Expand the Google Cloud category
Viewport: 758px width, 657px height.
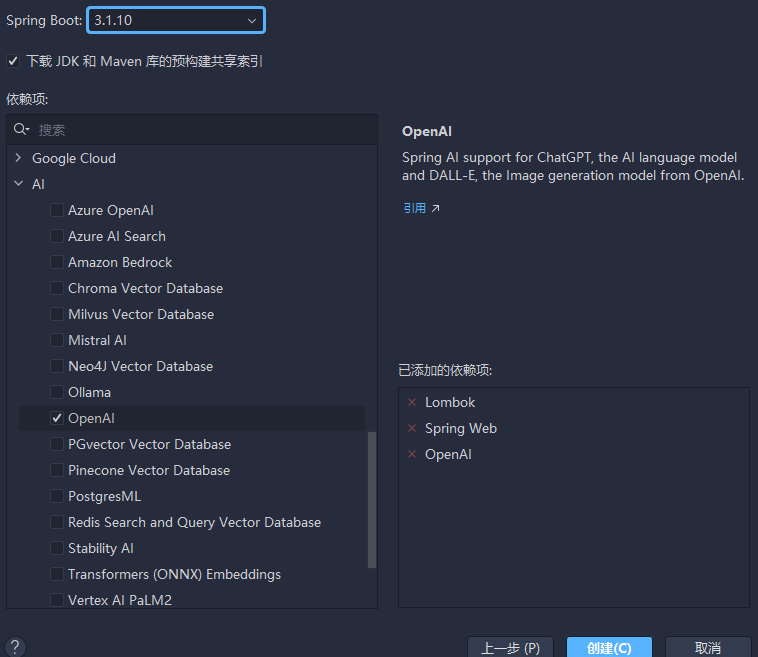point(18,158)
